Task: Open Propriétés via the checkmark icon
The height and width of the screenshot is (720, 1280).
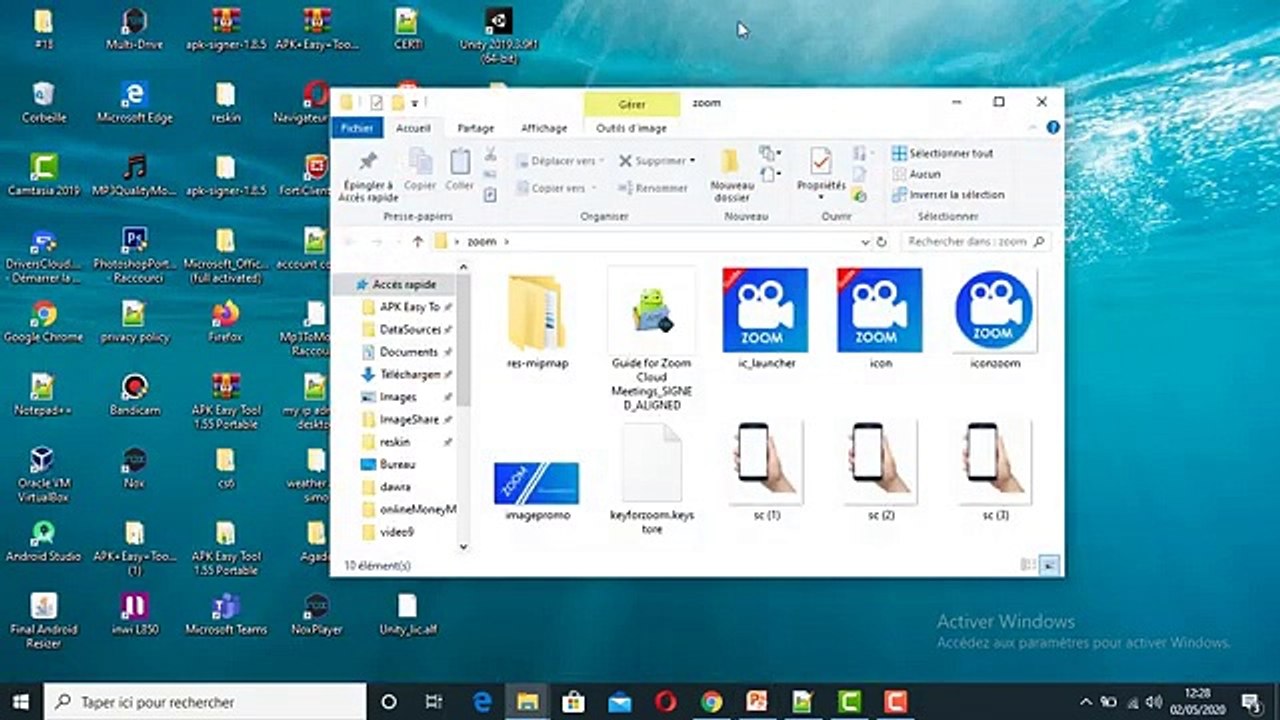Action: tap(821, 162)
